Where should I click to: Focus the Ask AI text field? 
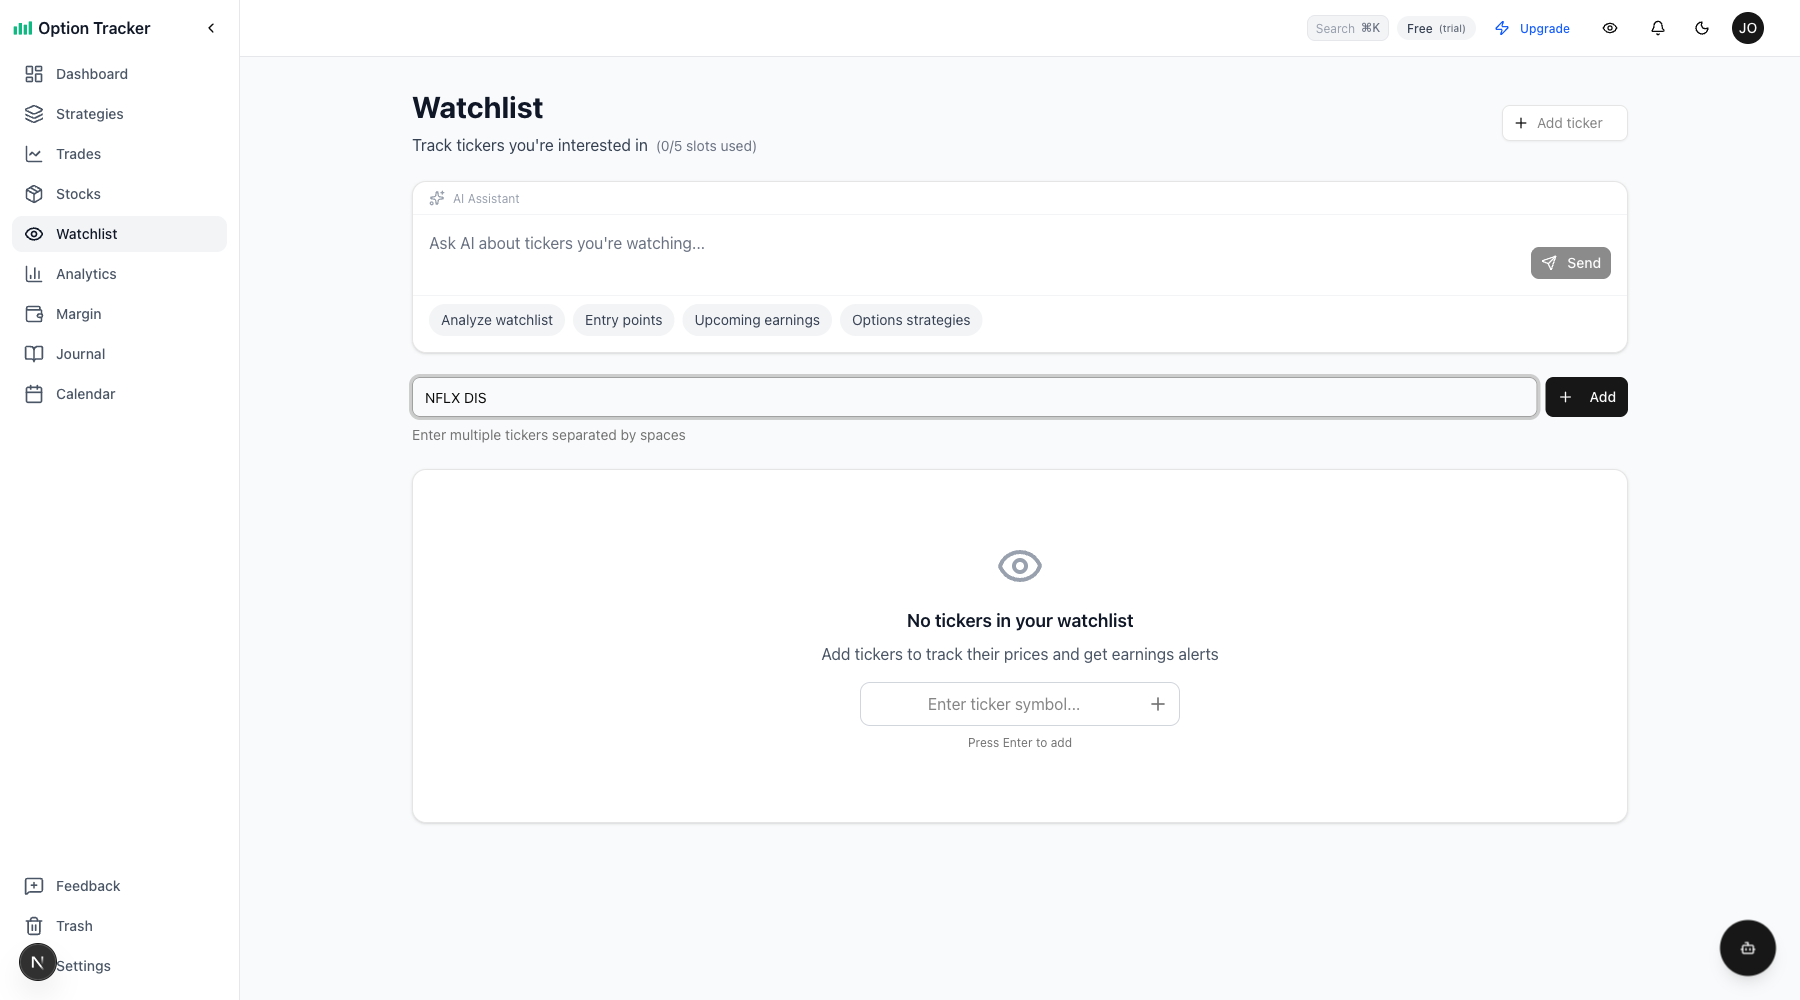tap(970, 244)
